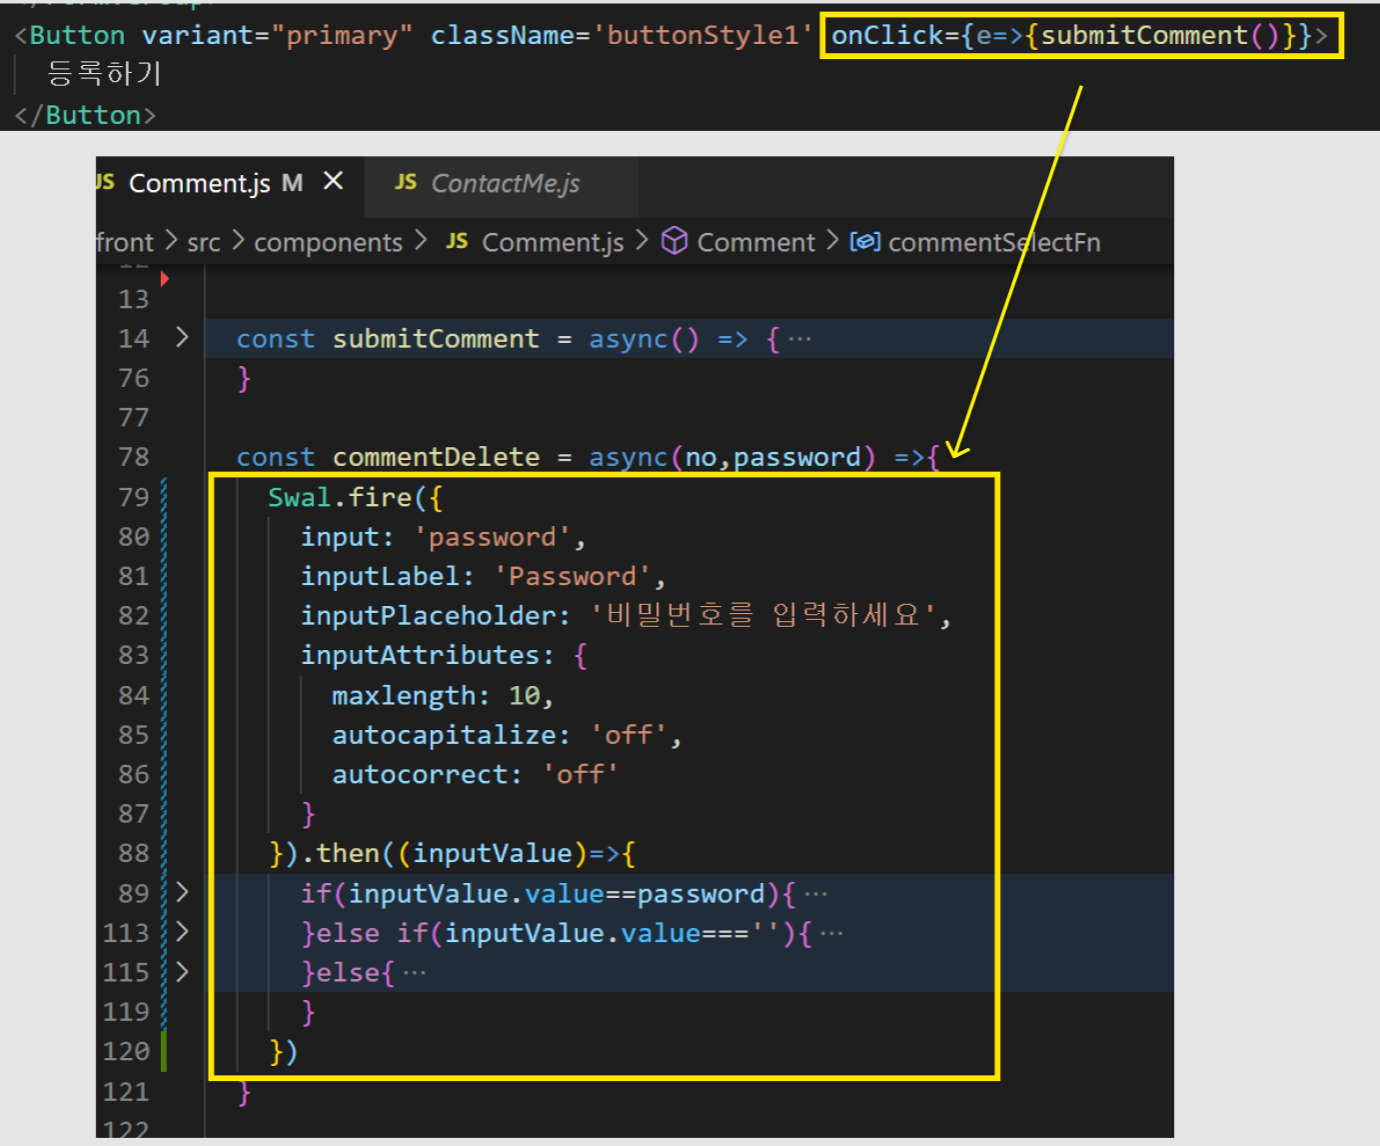
Task: Open the Comment.js breadcrumb file entry
Action: [552, 242]
